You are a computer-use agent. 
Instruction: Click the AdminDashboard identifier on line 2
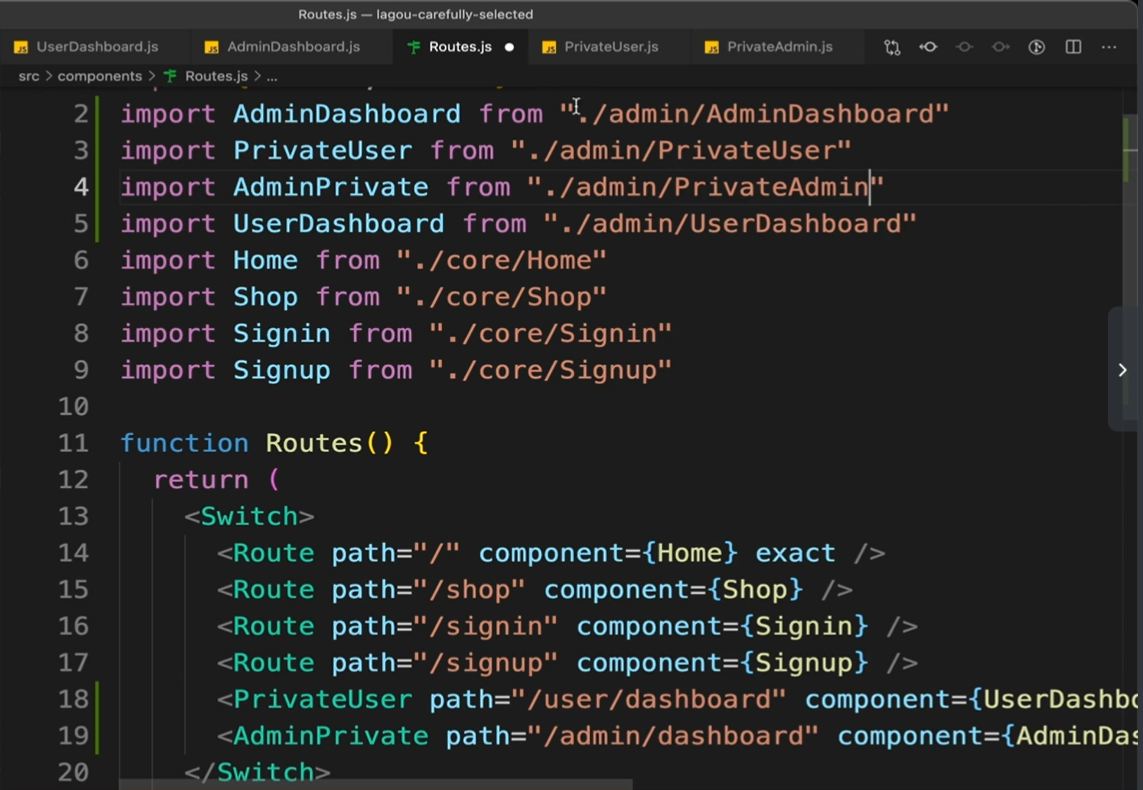pyautogui.click(x=347, y=114)
